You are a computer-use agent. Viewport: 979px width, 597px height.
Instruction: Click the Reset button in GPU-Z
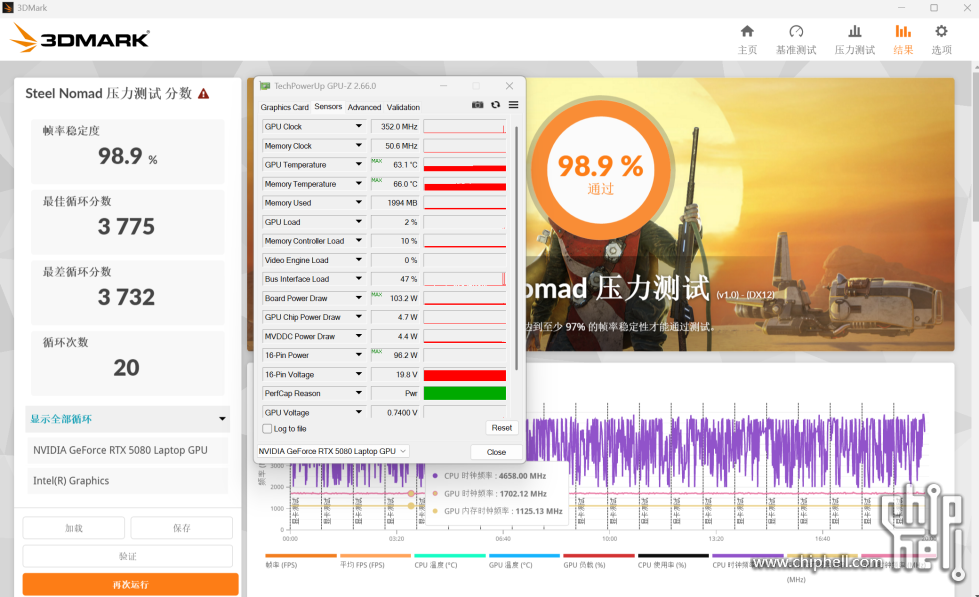[501, 428]
